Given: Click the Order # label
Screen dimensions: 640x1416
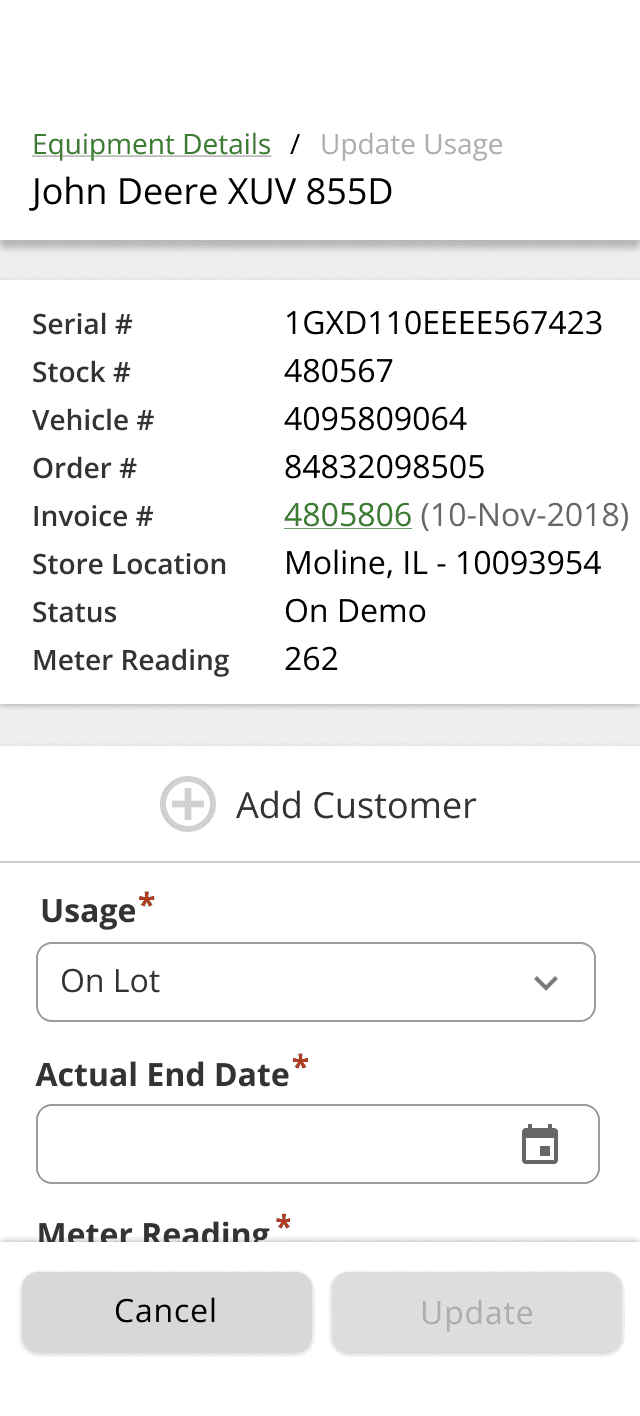Looking at the screenshot, I should pyautogui.click(x=85, y=468).
